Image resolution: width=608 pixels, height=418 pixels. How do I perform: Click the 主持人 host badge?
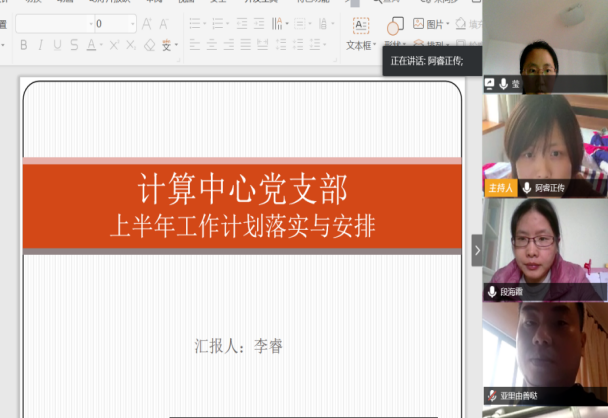(500, 188)
